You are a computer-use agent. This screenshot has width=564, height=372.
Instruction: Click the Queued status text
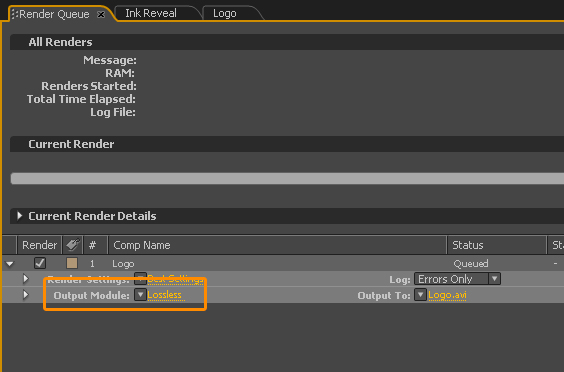[470, 264]
